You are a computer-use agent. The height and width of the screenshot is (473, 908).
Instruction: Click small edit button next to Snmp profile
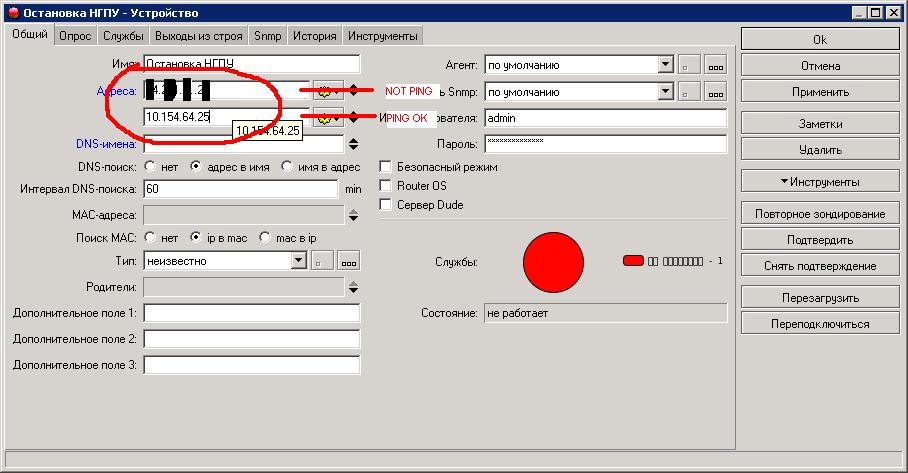(689, 91)
